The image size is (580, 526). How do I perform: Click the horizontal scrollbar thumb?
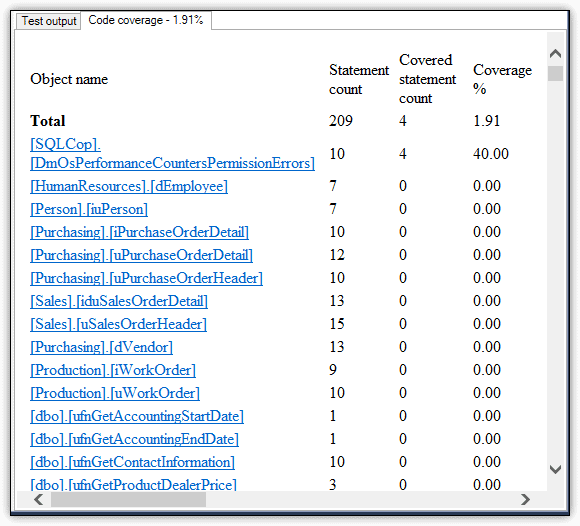(x=128, y=500)
